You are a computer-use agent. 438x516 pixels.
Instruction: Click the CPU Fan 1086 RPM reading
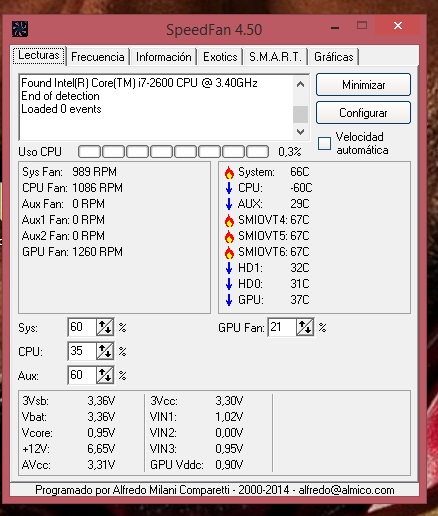[72, 188]
